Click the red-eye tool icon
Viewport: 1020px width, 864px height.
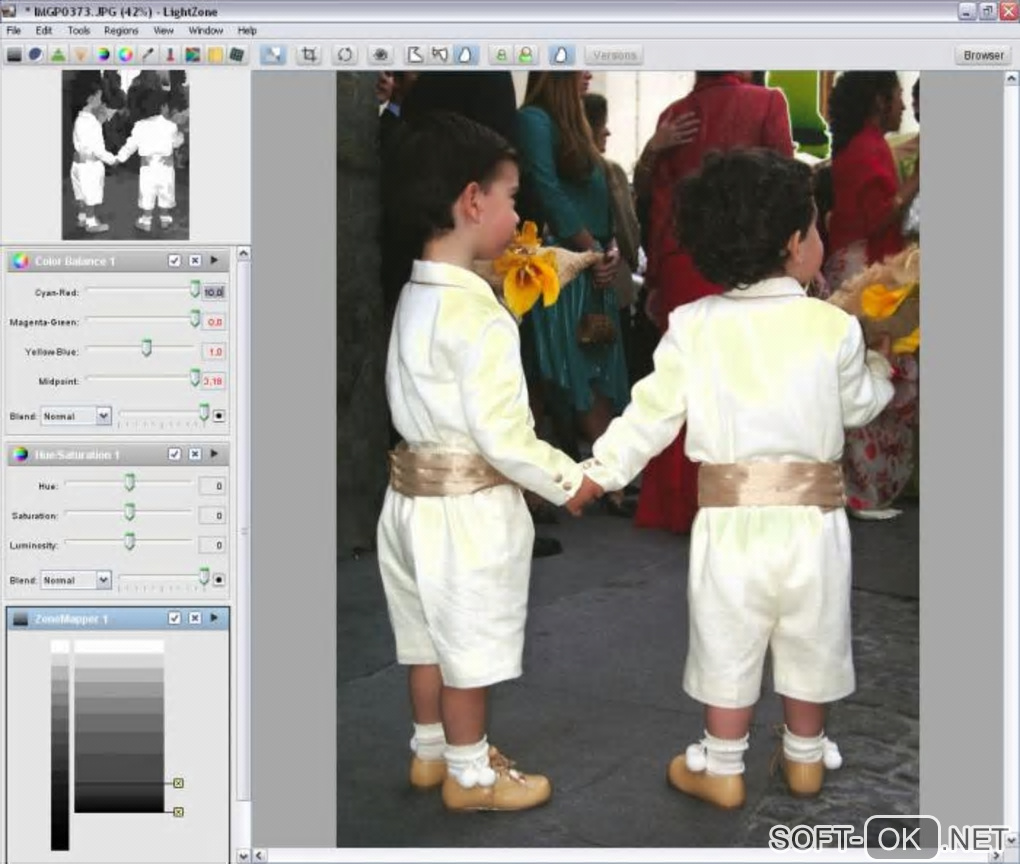[379, 55]
